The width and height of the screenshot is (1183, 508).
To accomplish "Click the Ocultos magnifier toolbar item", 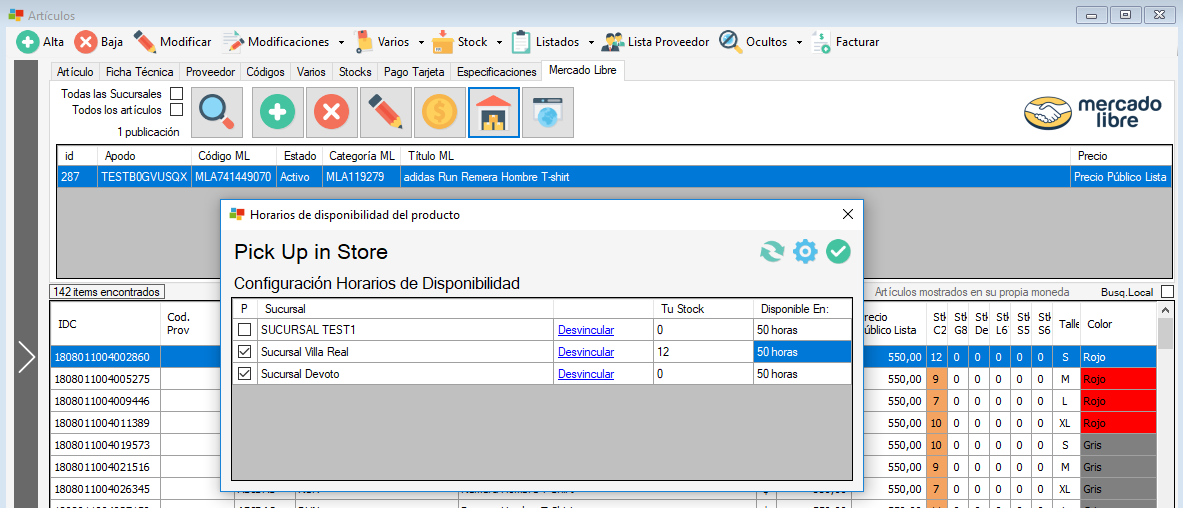I will (x=753, y=42).
